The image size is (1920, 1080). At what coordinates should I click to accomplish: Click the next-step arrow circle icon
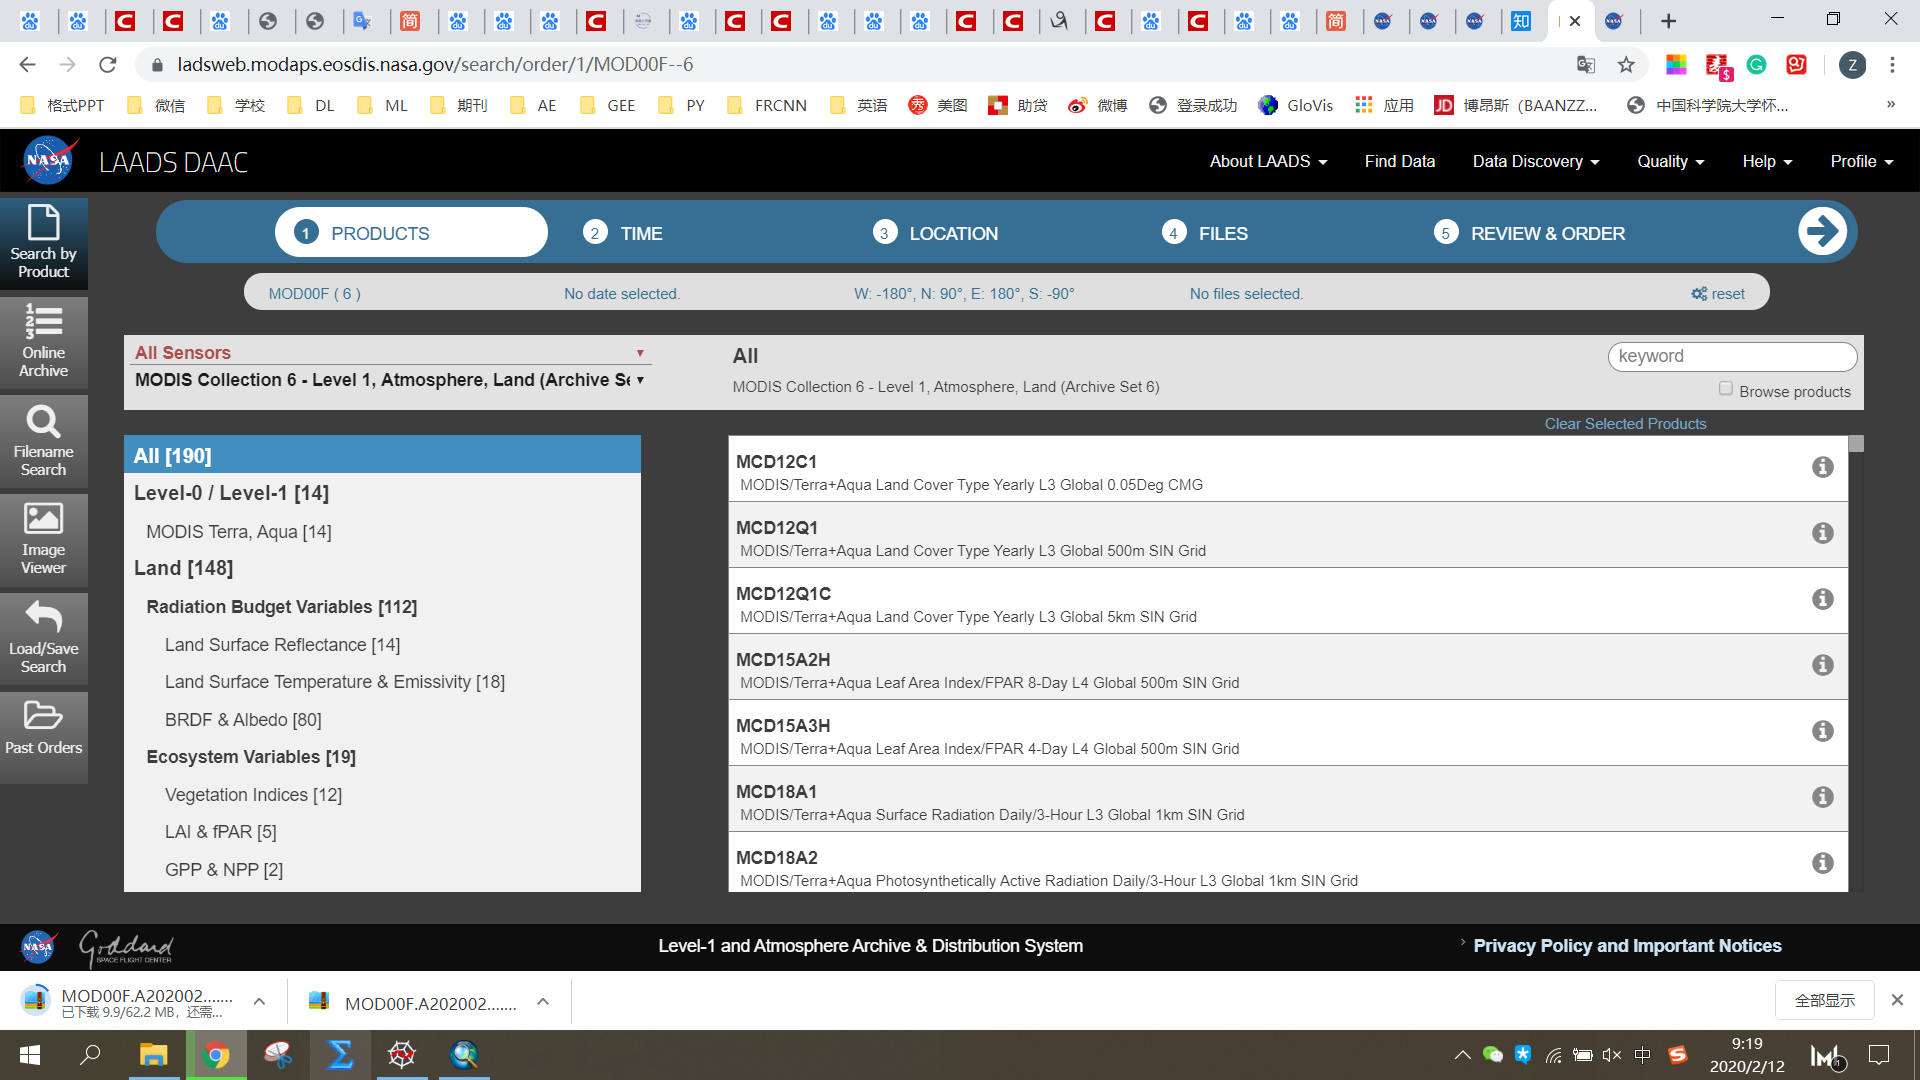[x=1821, y=232]
